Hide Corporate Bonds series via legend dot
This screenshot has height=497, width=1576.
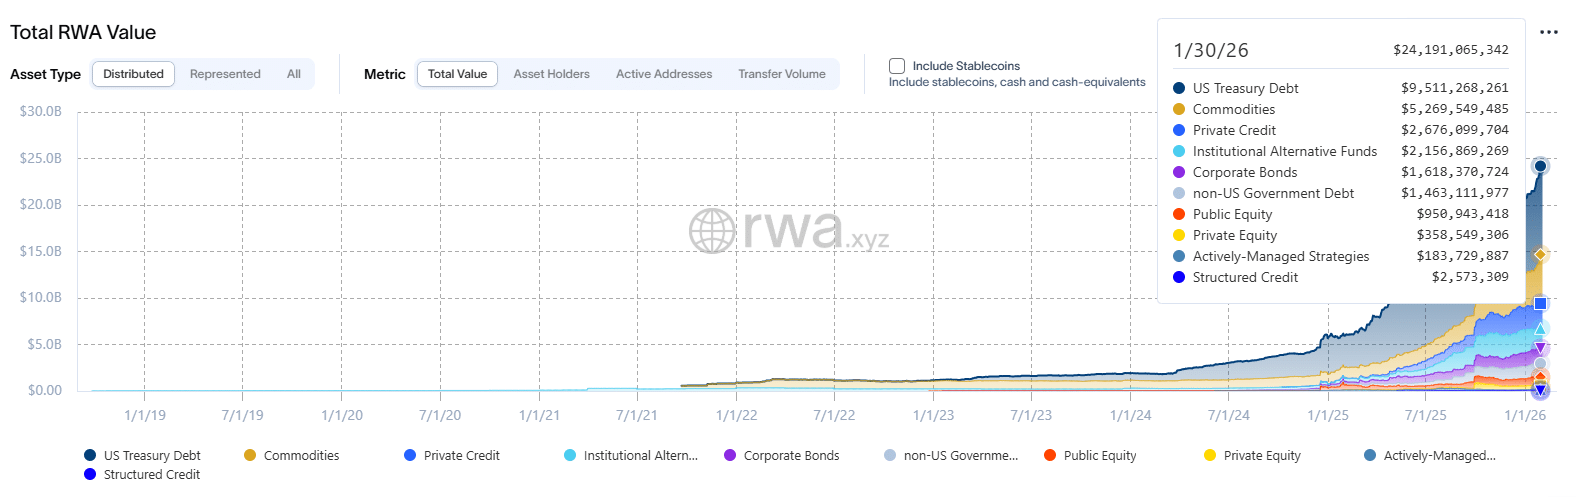[x=730, y=455]
